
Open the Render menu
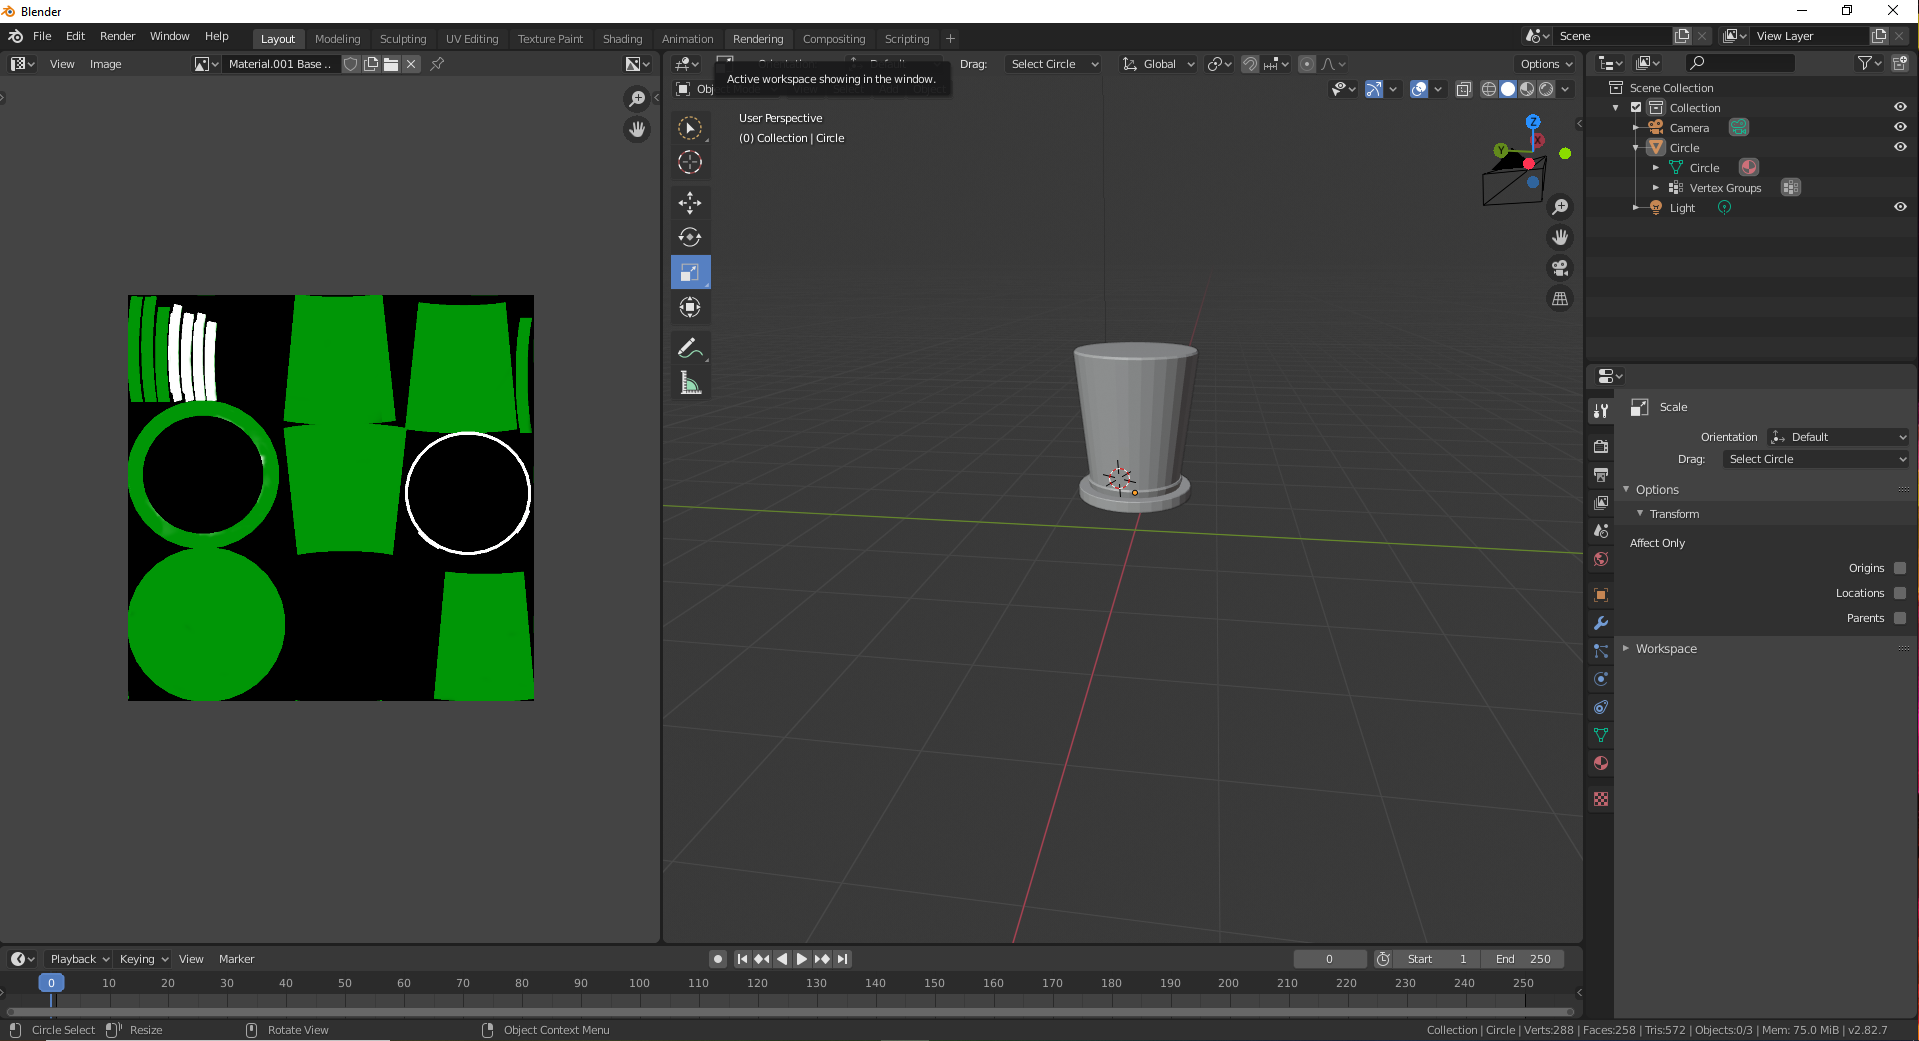117,36
